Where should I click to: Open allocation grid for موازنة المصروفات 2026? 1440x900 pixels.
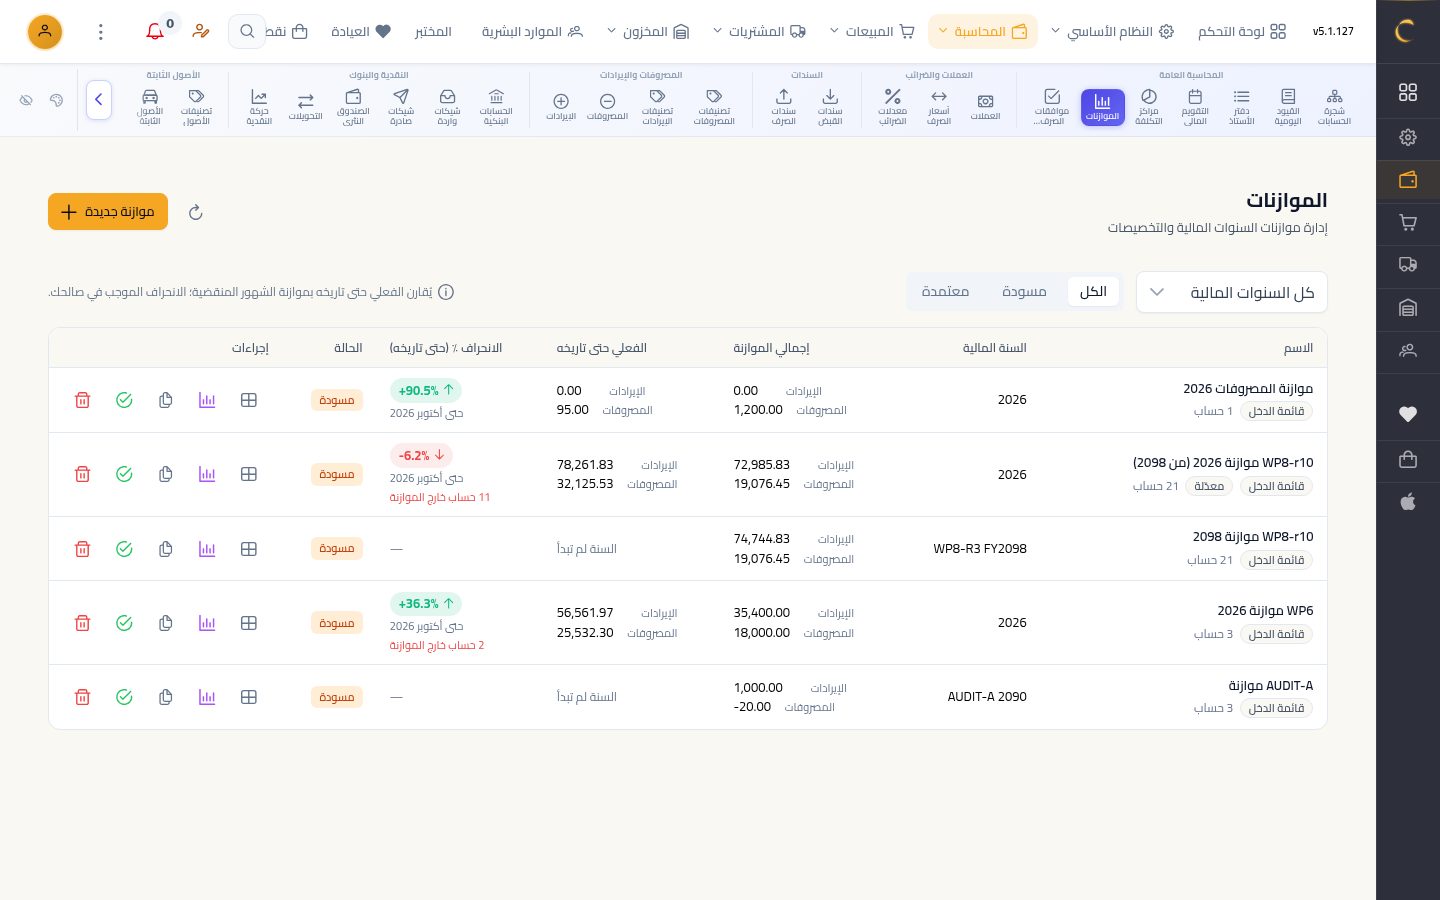point(249,400)
